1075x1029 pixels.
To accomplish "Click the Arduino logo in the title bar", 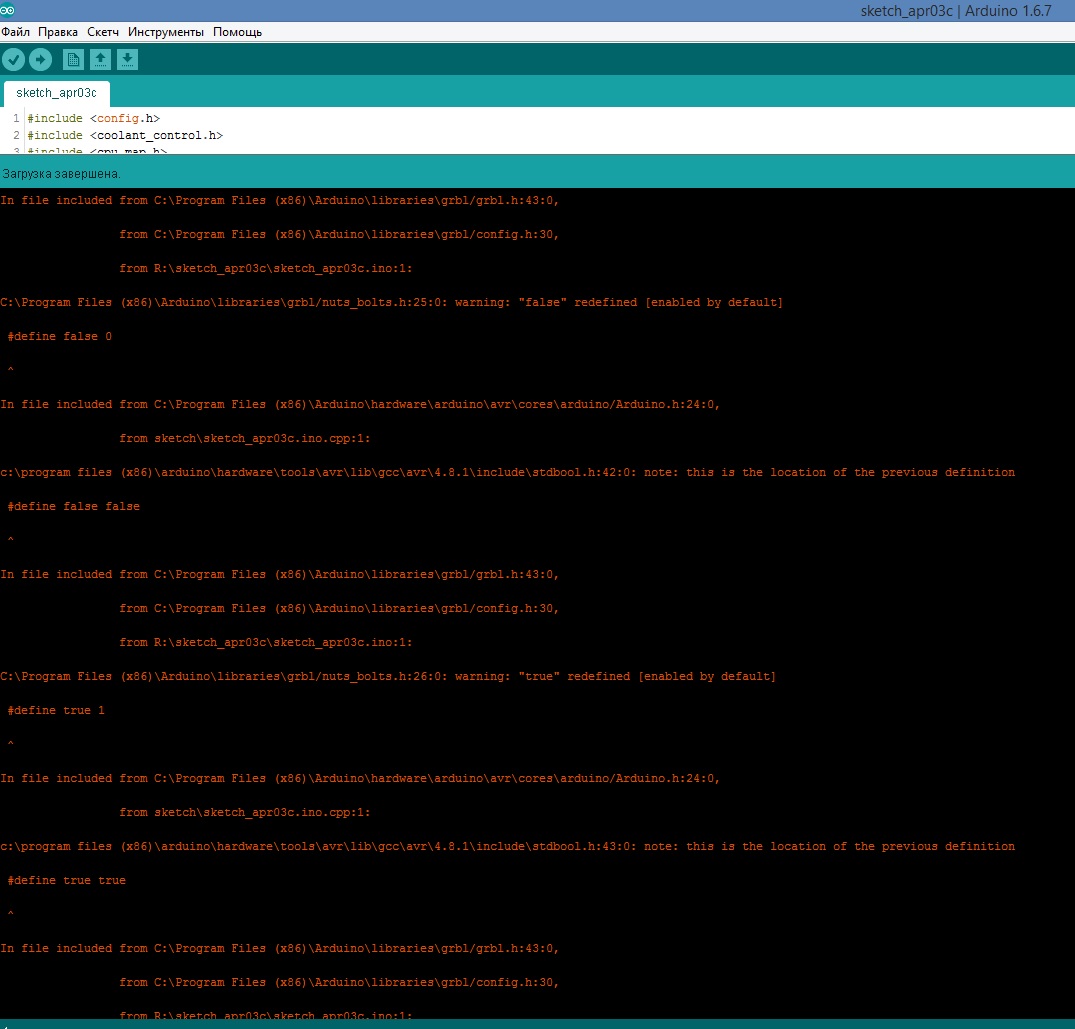I will tap(7, 10).
